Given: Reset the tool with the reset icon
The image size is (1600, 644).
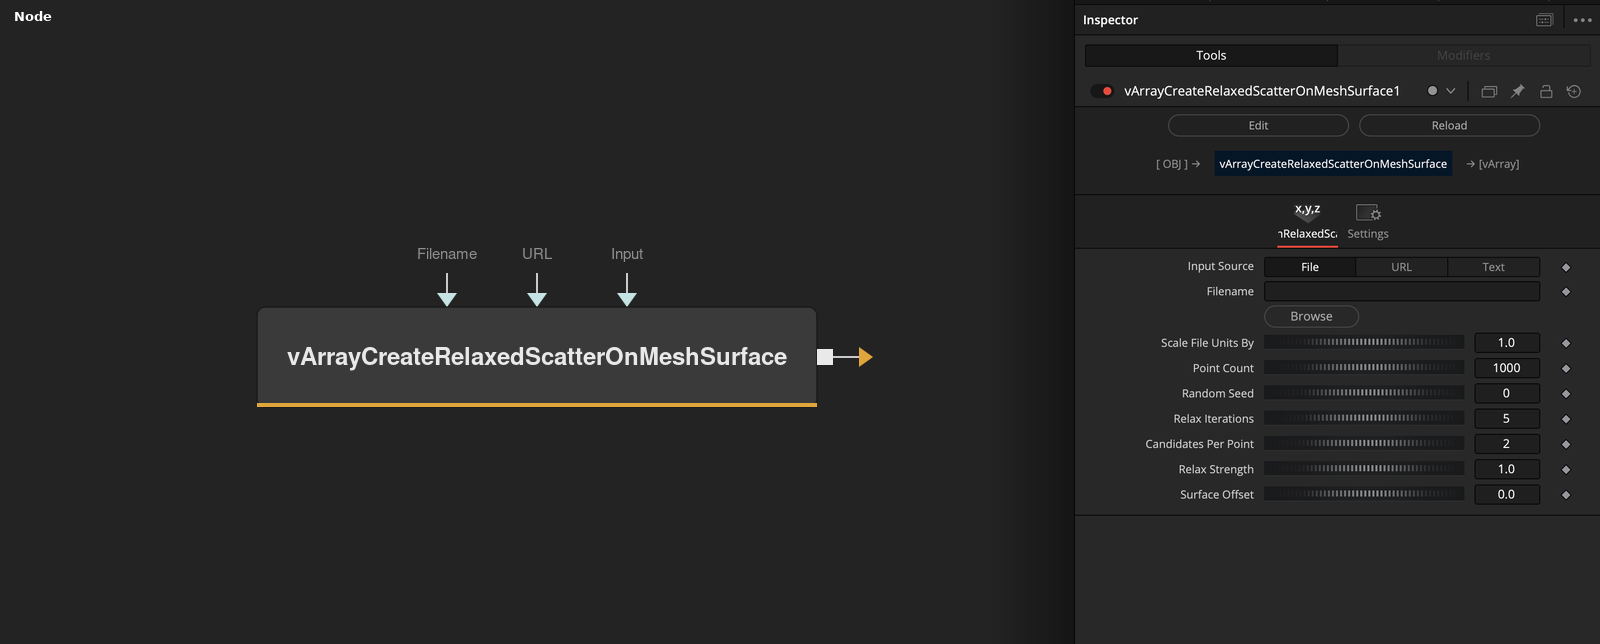Looking at the screenshot, I should (1574, 91).
